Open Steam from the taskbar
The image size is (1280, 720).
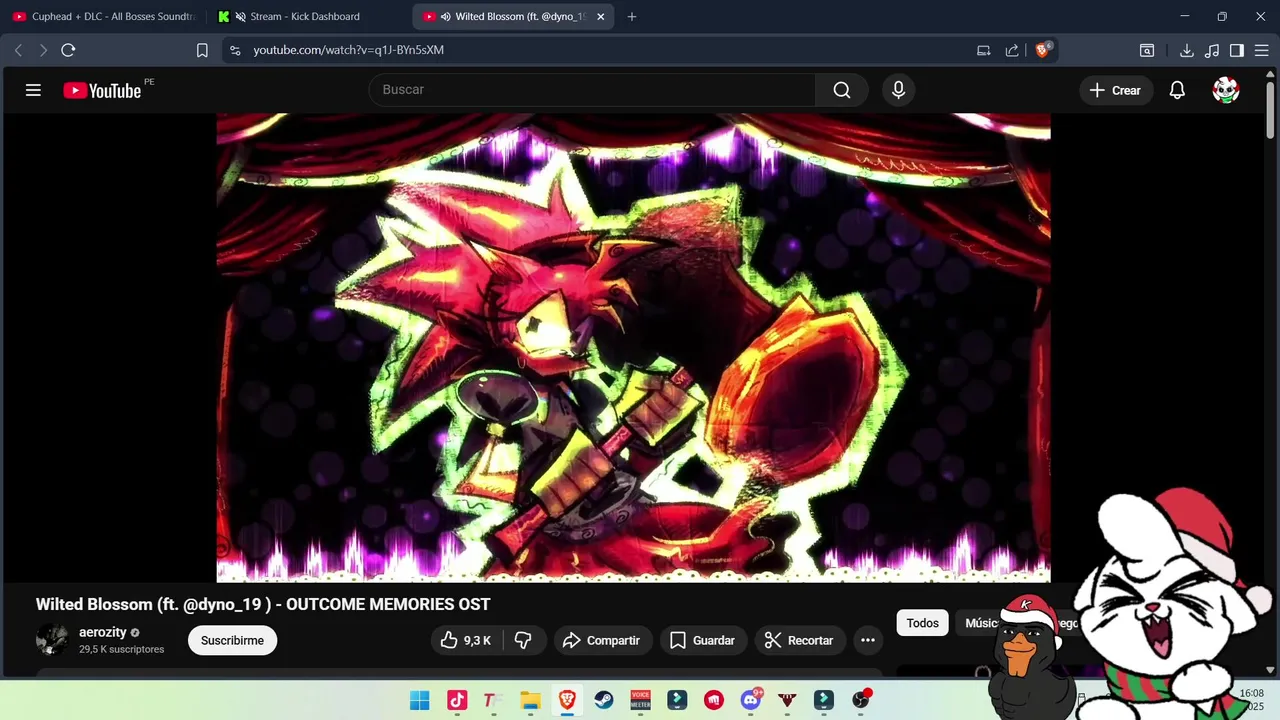click(604, 700)
